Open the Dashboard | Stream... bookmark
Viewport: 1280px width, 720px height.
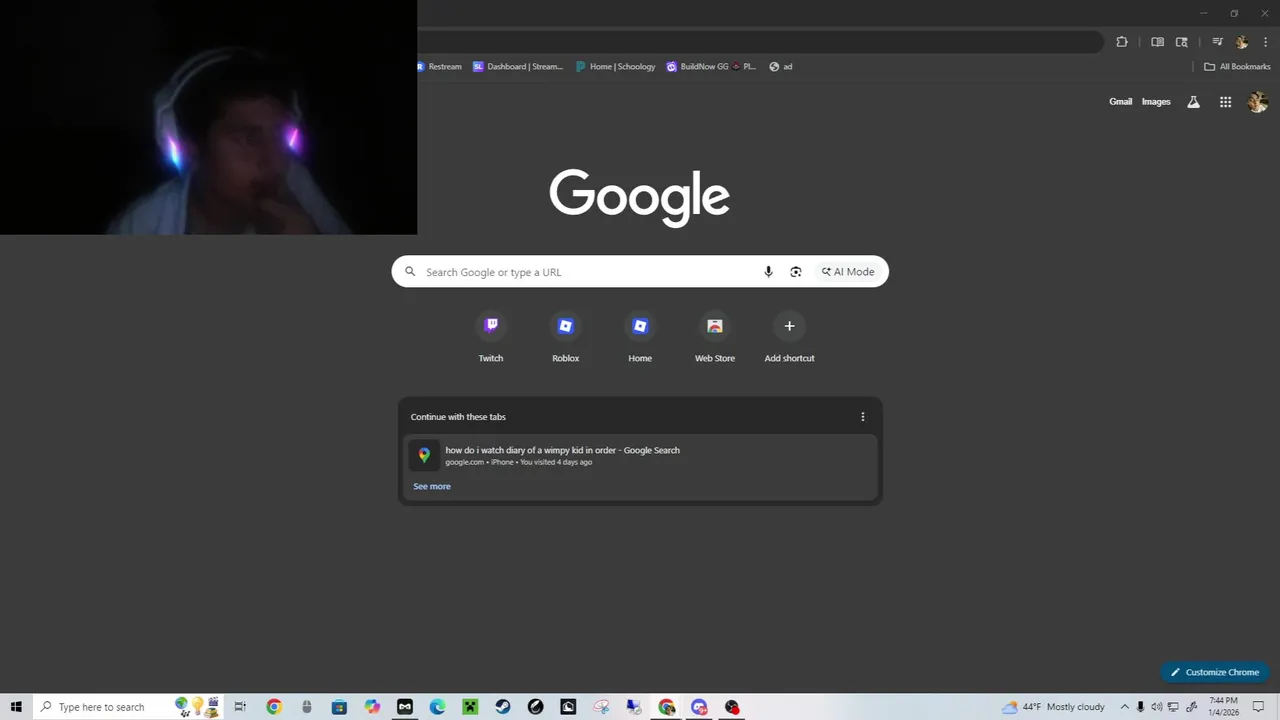518,67
